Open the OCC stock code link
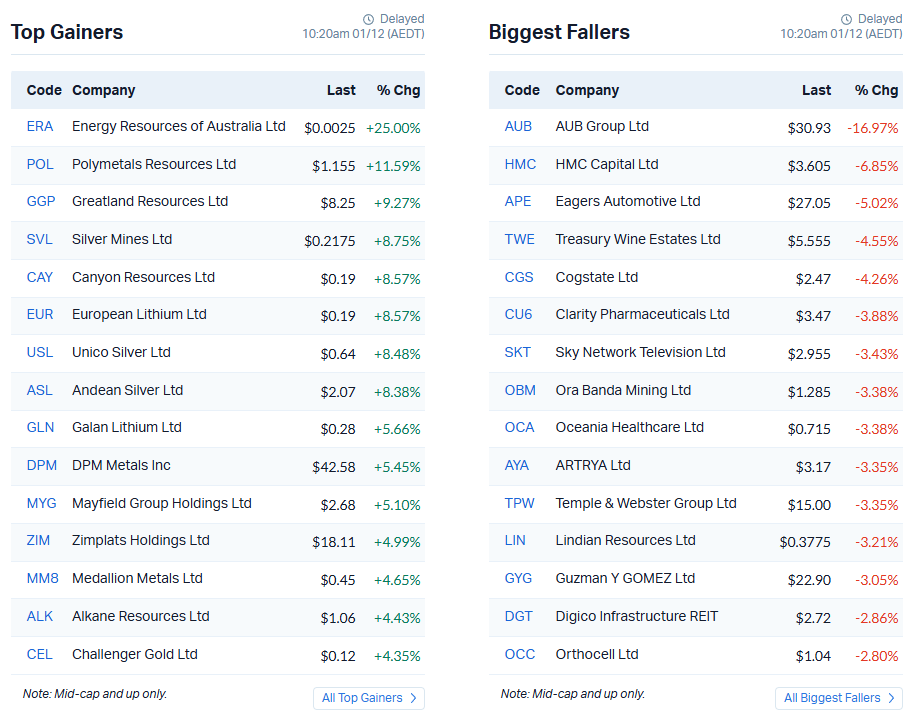This screenshot has height=719, width=919. click(520, 655)
